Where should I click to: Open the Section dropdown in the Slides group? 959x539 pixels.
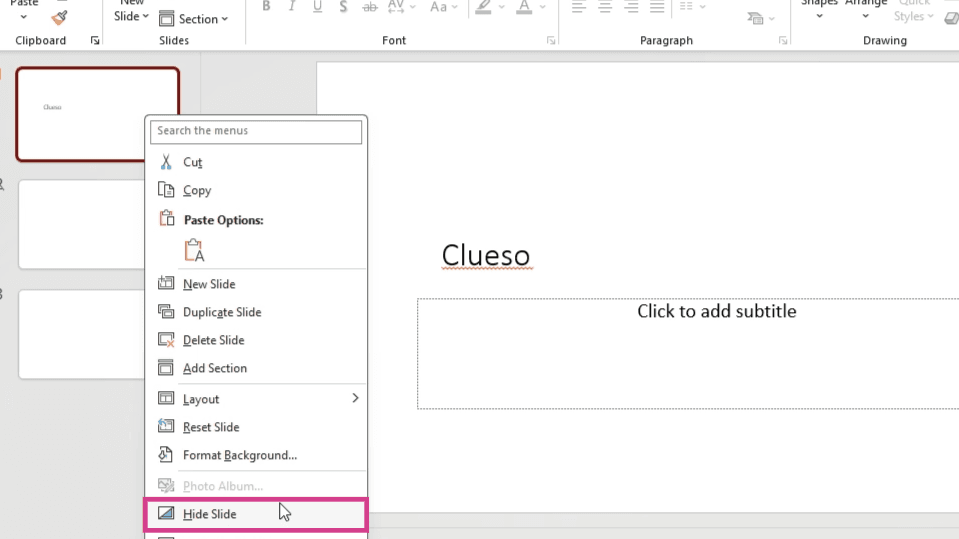(x=193, y=19)
